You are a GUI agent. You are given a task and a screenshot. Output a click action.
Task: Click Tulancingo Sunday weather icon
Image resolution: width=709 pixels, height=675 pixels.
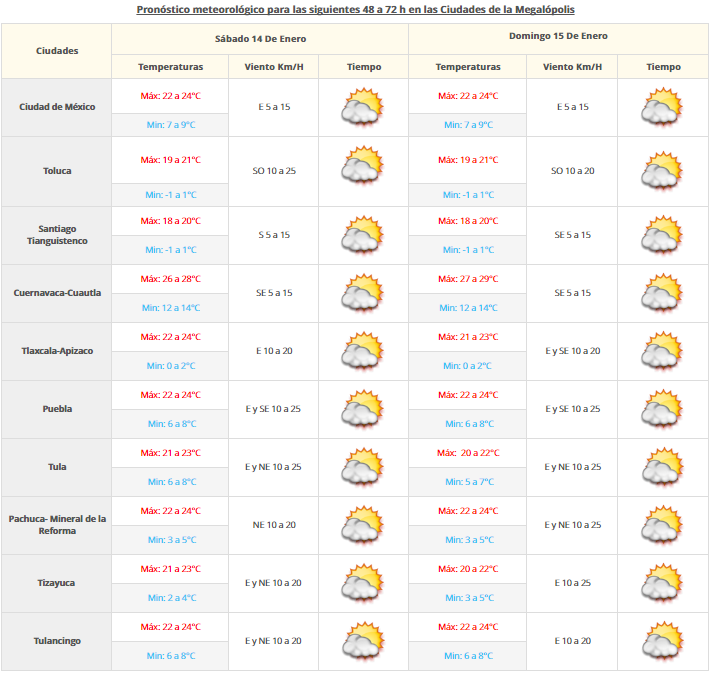(662, 641)
